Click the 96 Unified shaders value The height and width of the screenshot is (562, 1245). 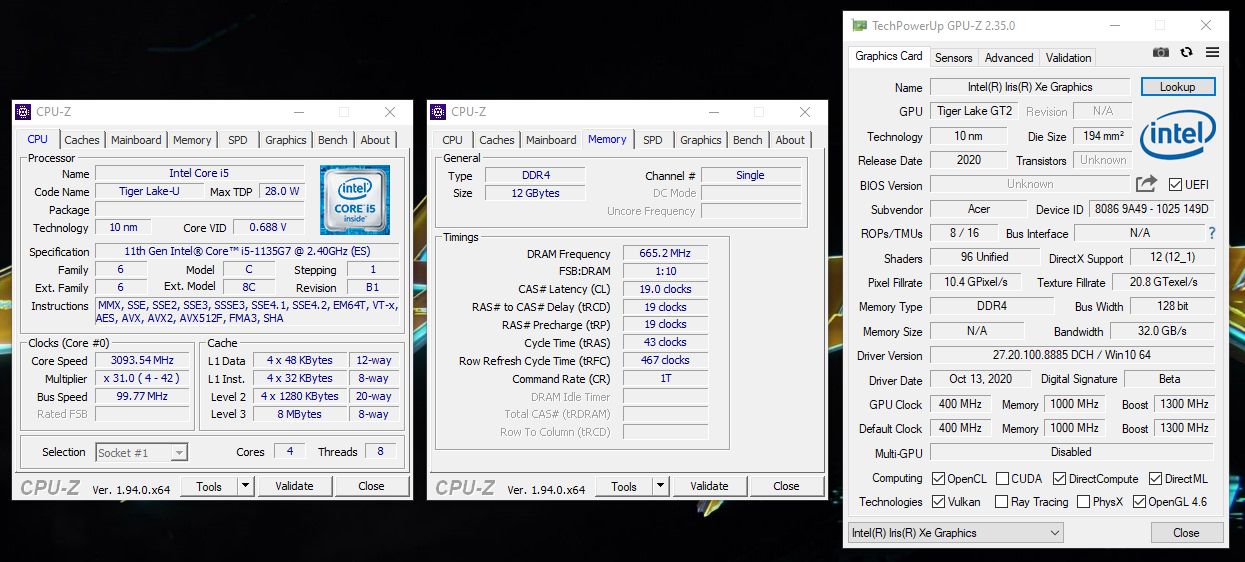985,258
